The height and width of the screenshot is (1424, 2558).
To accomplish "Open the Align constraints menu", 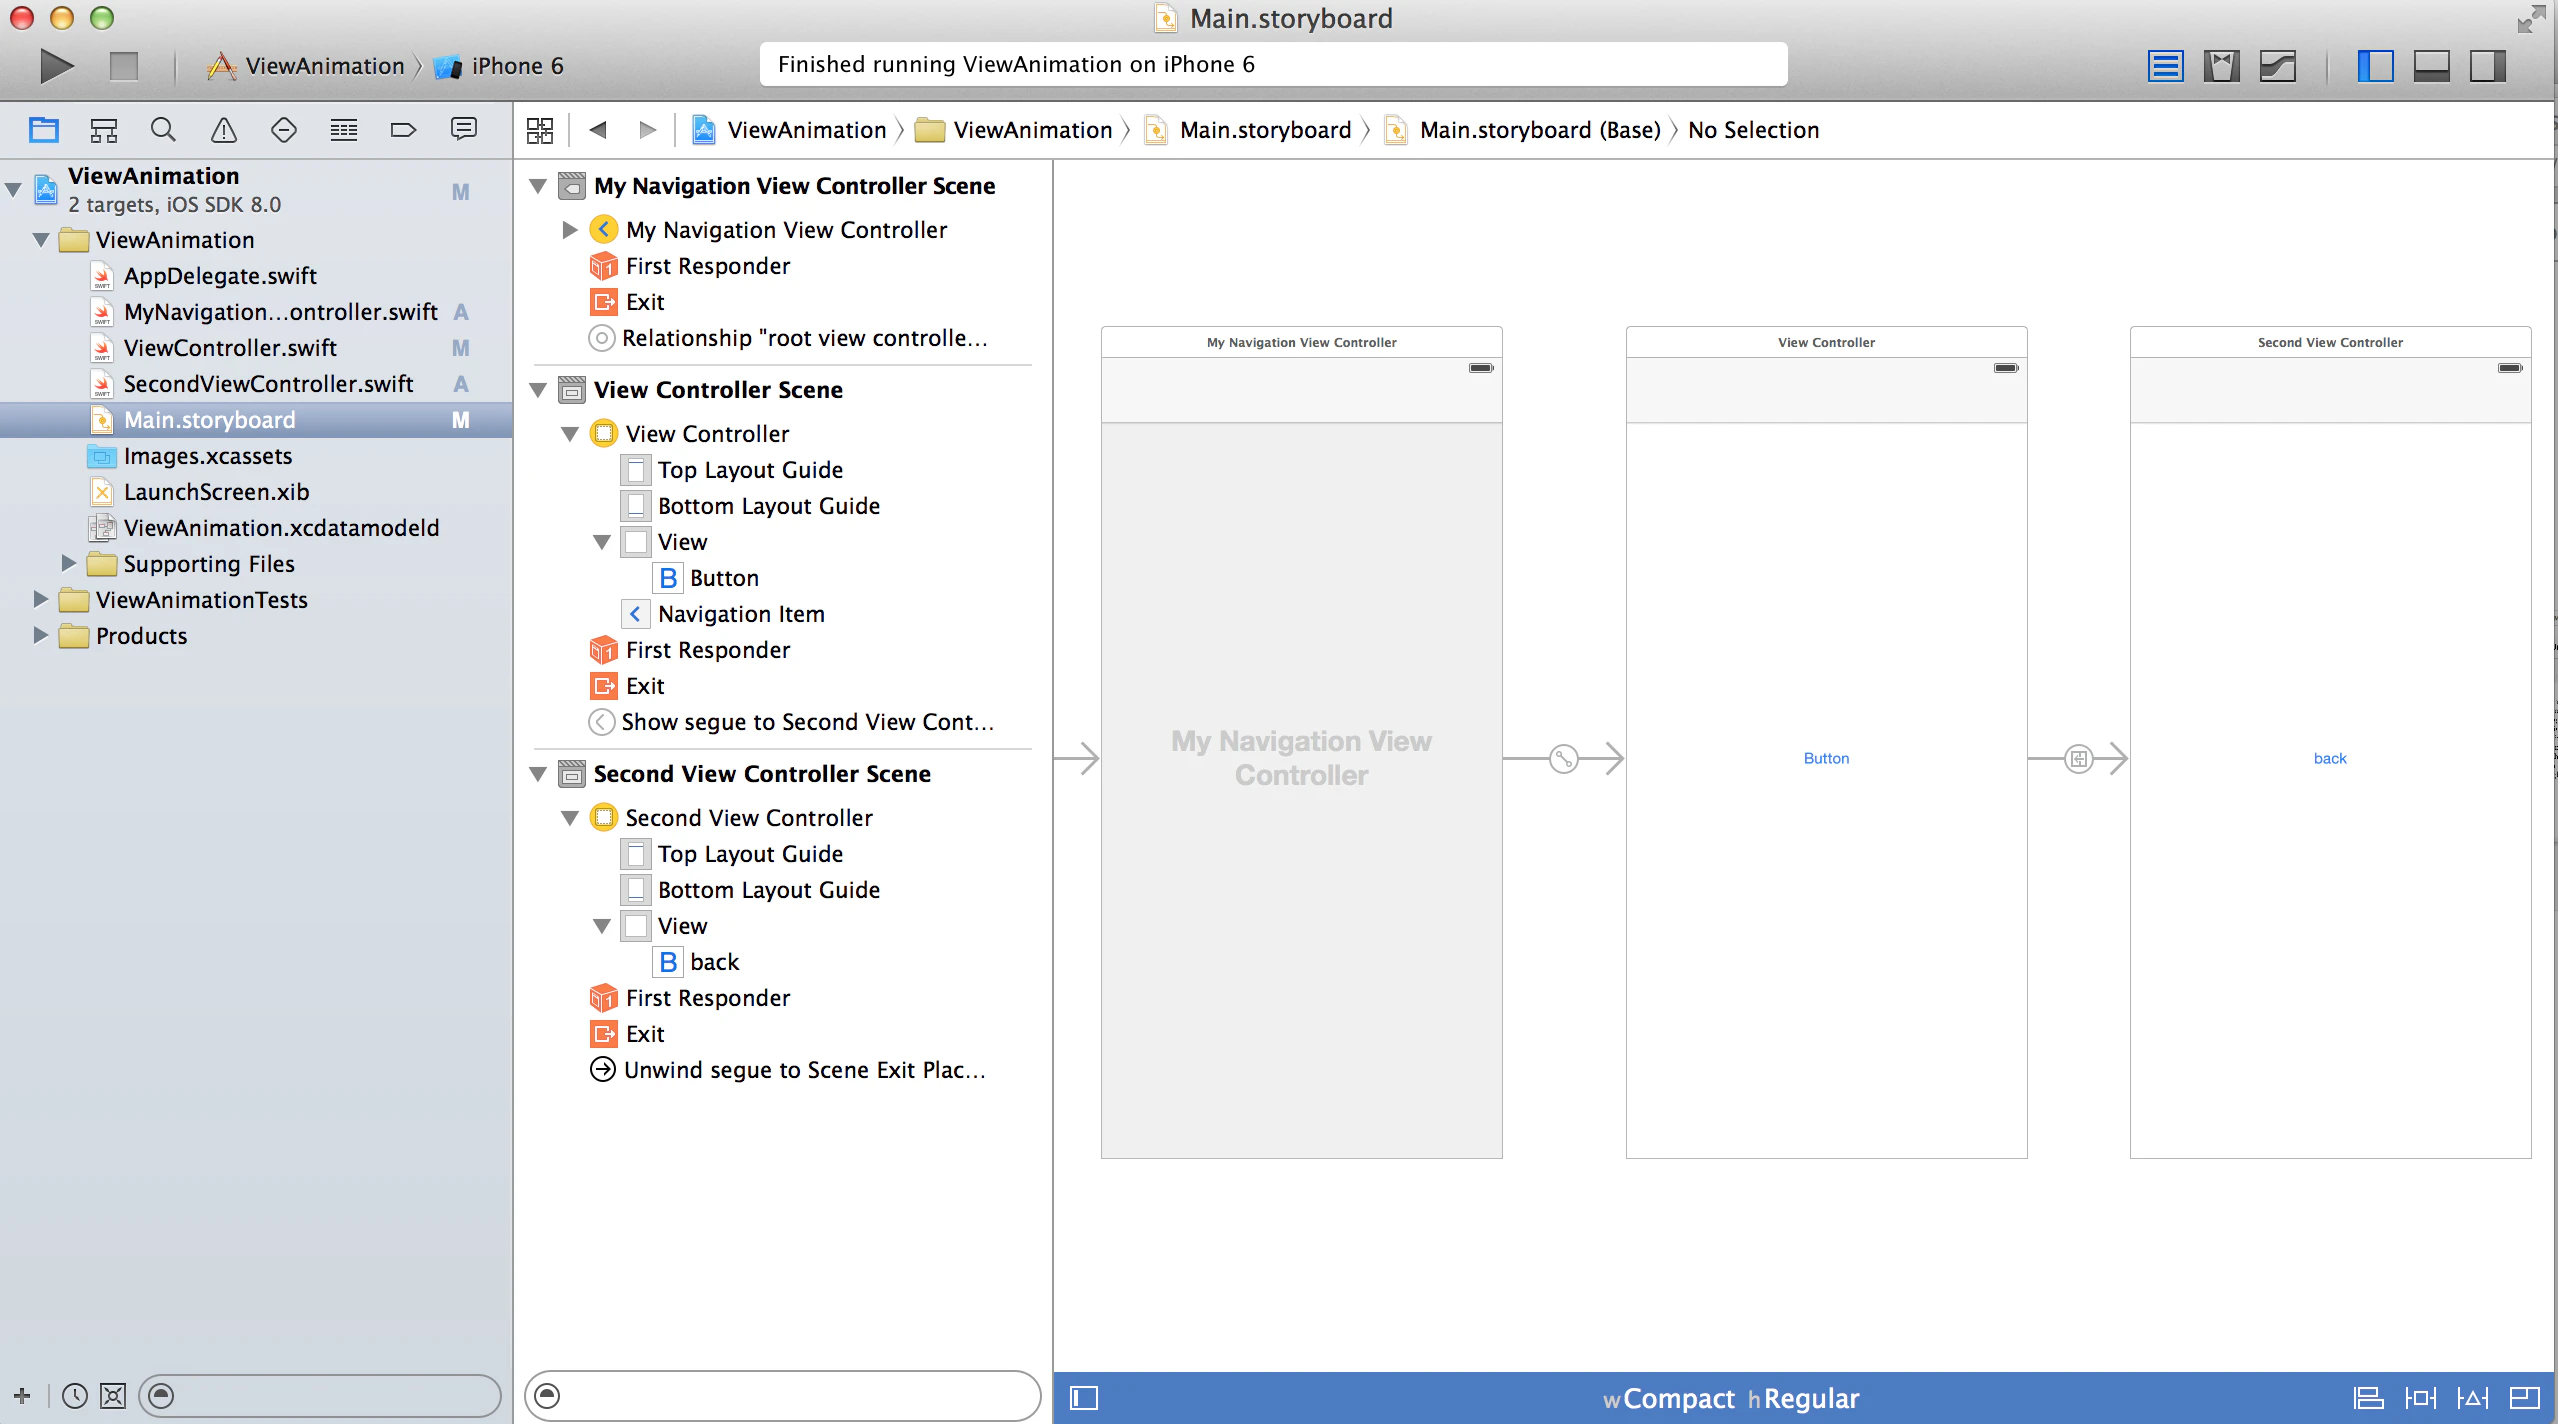I will tap(2368, 1398).
